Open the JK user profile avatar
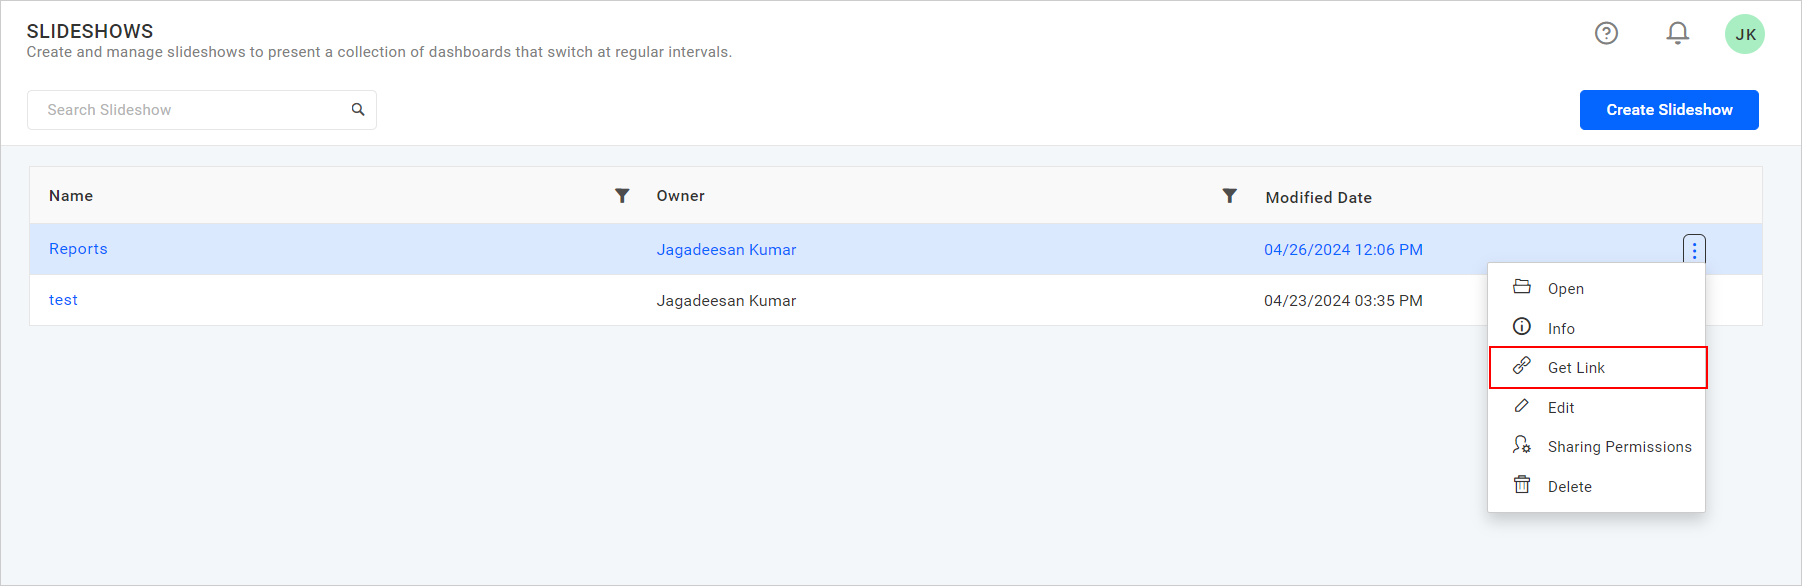The height and width of the screenshot is (586, 1802). [1745, 34]
